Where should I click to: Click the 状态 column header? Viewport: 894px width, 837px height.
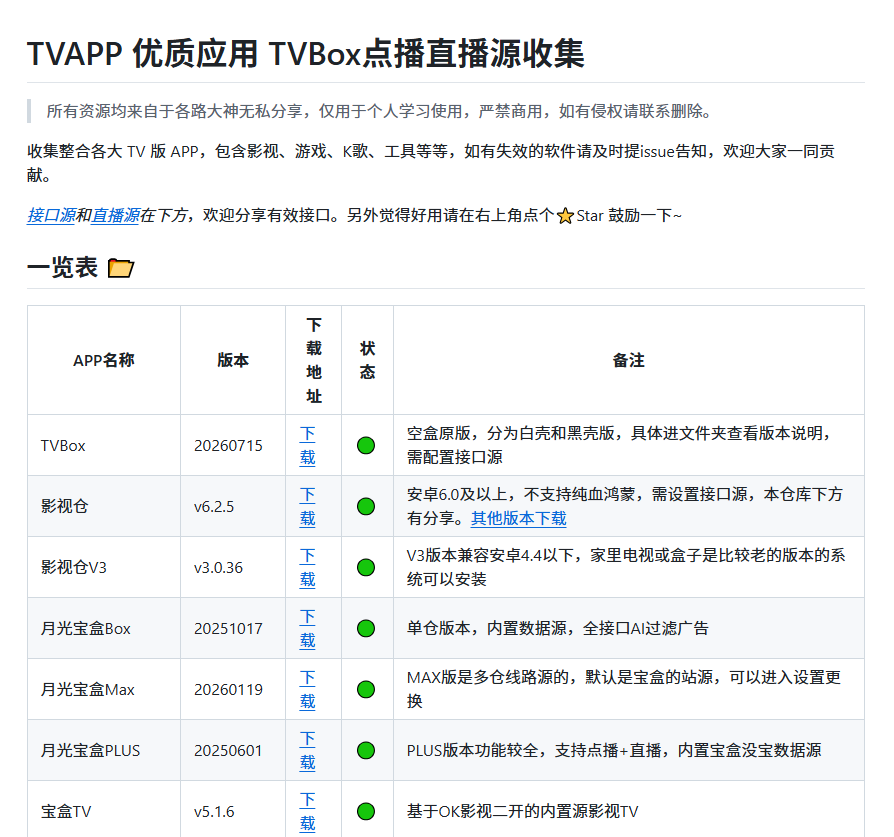(367, 360)
